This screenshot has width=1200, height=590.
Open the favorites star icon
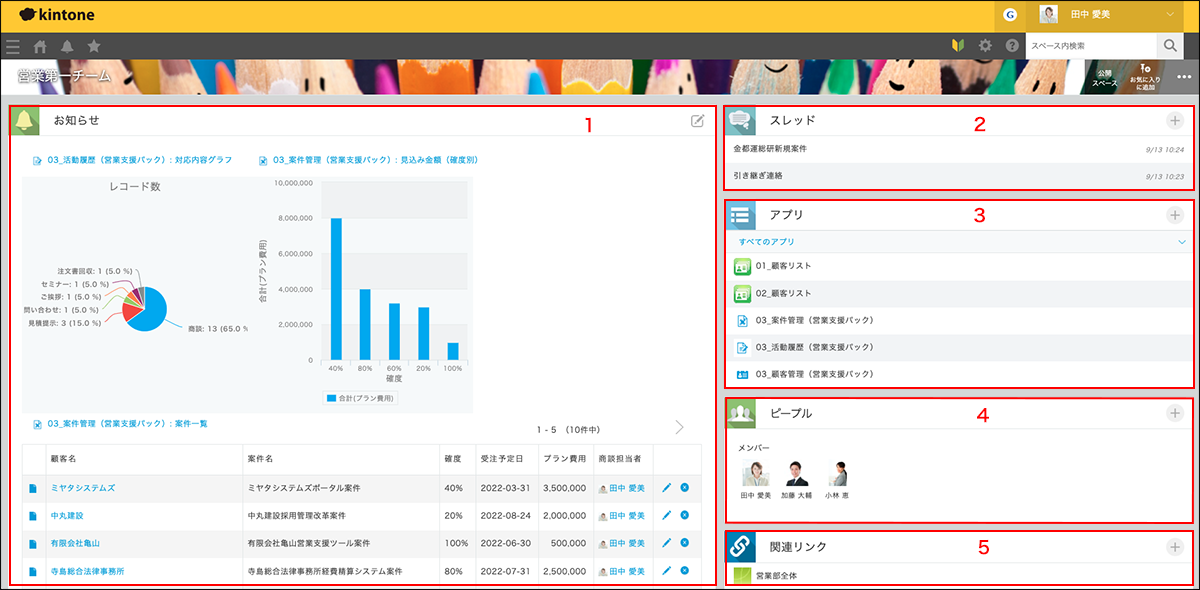pos(94,46)
